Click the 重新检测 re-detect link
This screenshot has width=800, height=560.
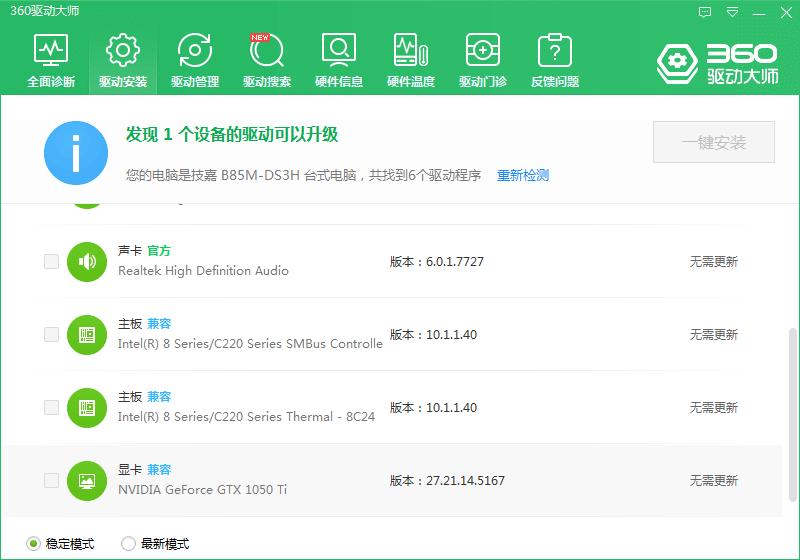[x=523, y=175]
